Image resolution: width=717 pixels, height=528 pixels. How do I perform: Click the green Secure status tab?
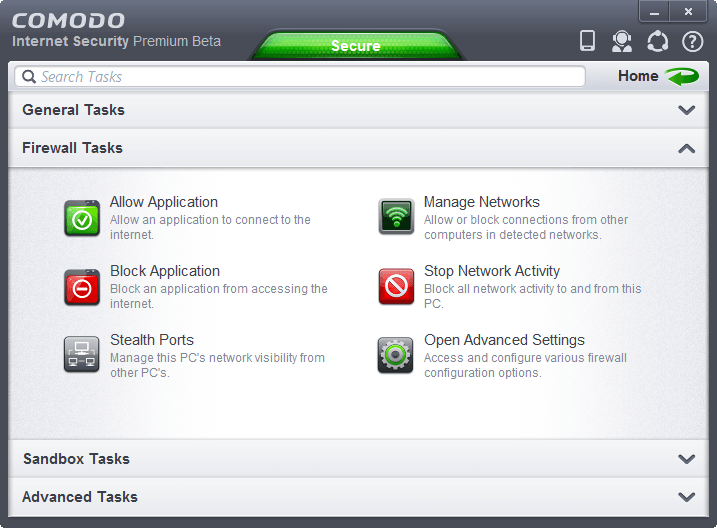tap(356, 46)
